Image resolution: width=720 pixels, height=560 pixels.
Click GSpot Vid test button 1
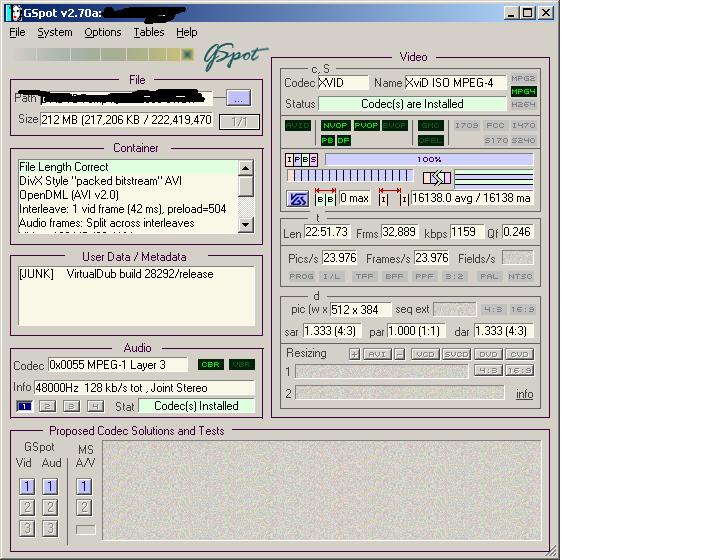coord(27,486)
